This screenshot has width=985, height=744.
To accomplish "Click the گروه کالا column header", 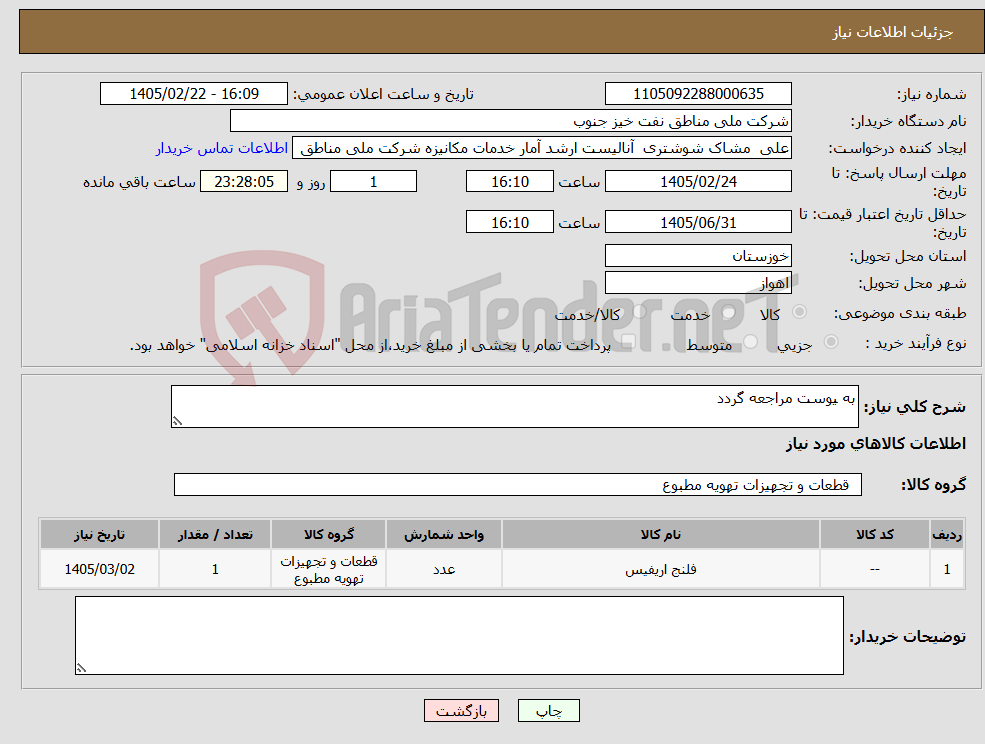I will [x=329, y=534].
